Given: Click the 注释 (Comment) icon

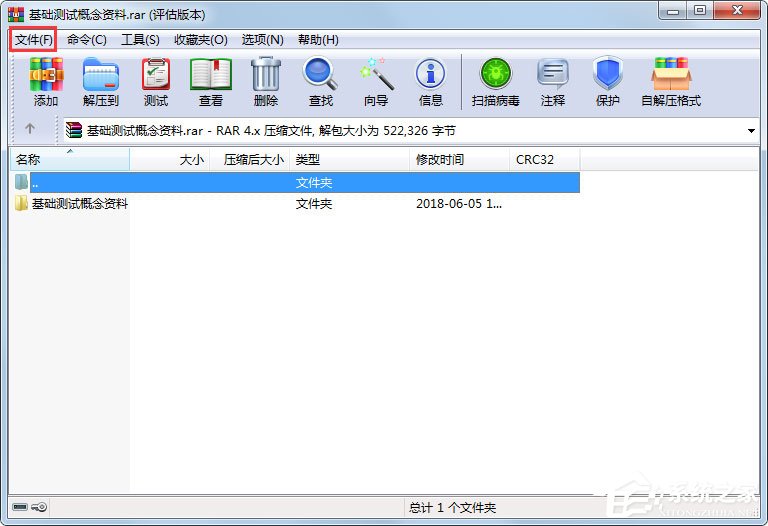Looking at the screenshot, I should click(x=552, y=74).
